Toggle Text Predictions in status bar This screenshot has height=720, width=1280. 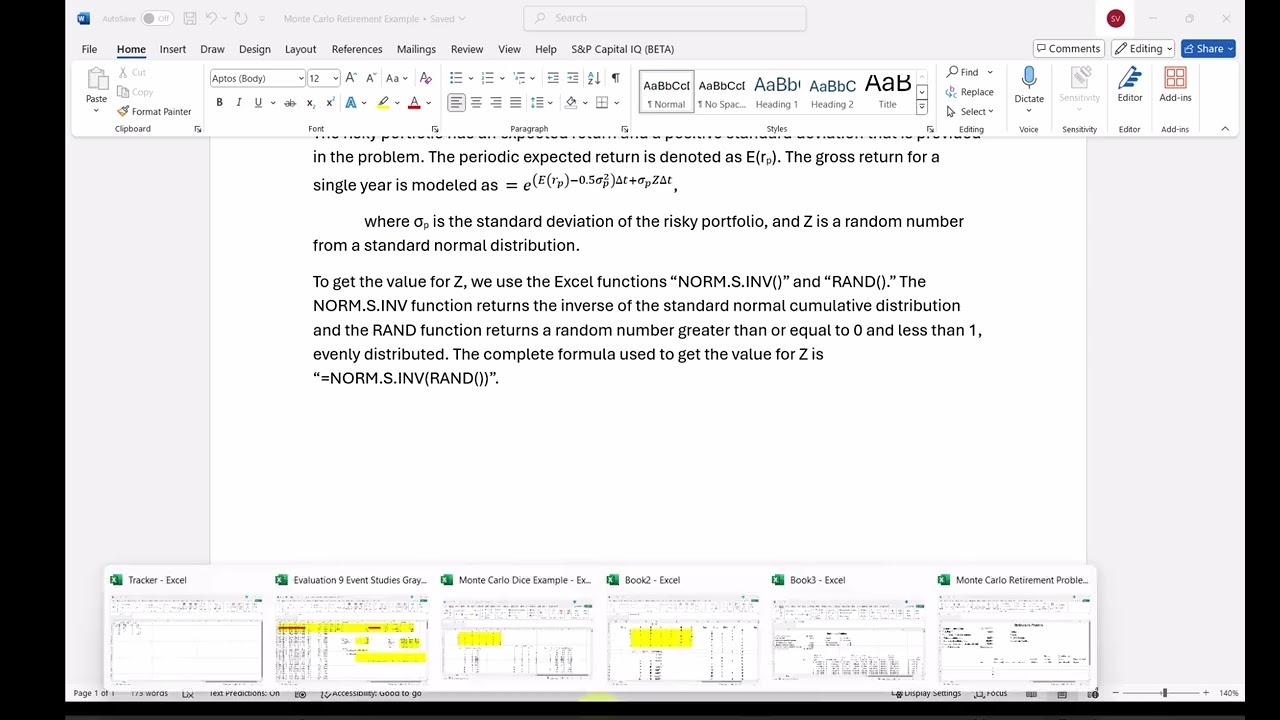[246, 693]
